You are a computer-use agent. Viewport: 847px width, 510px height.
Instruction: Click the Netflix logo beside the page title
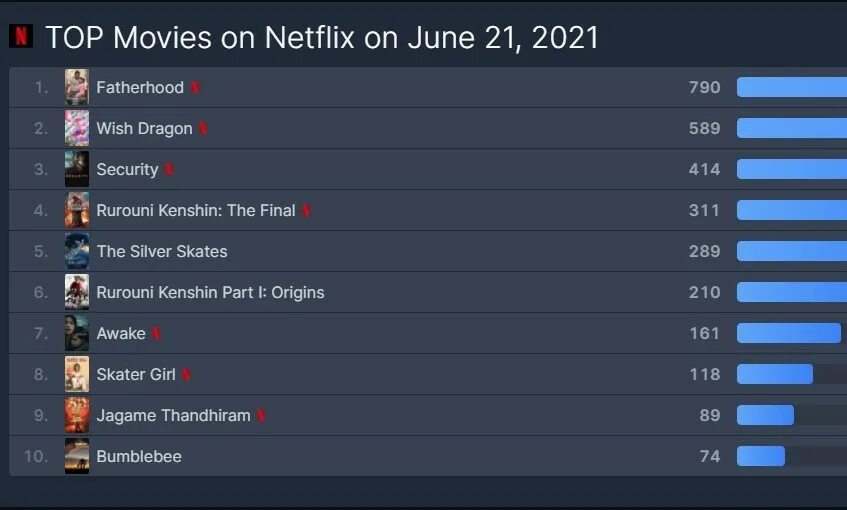pos(21,36)
